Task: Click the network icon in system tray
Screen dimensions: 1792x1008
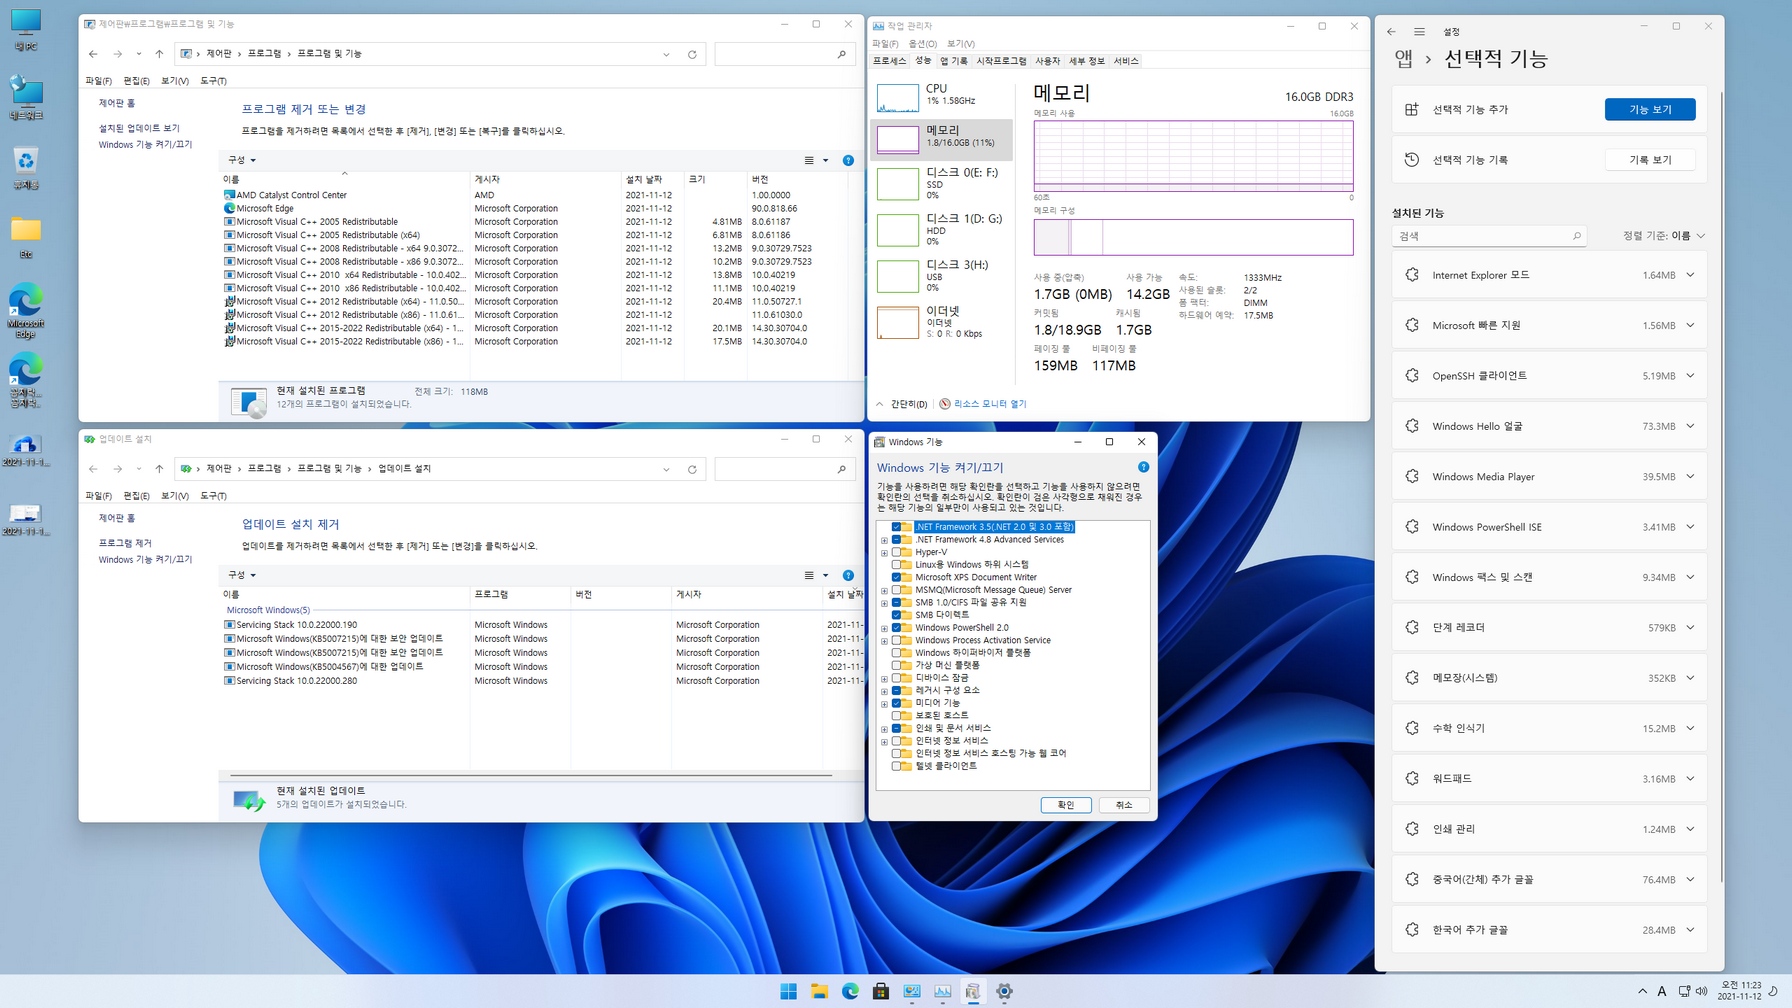Action: (x=1684, y=991)
